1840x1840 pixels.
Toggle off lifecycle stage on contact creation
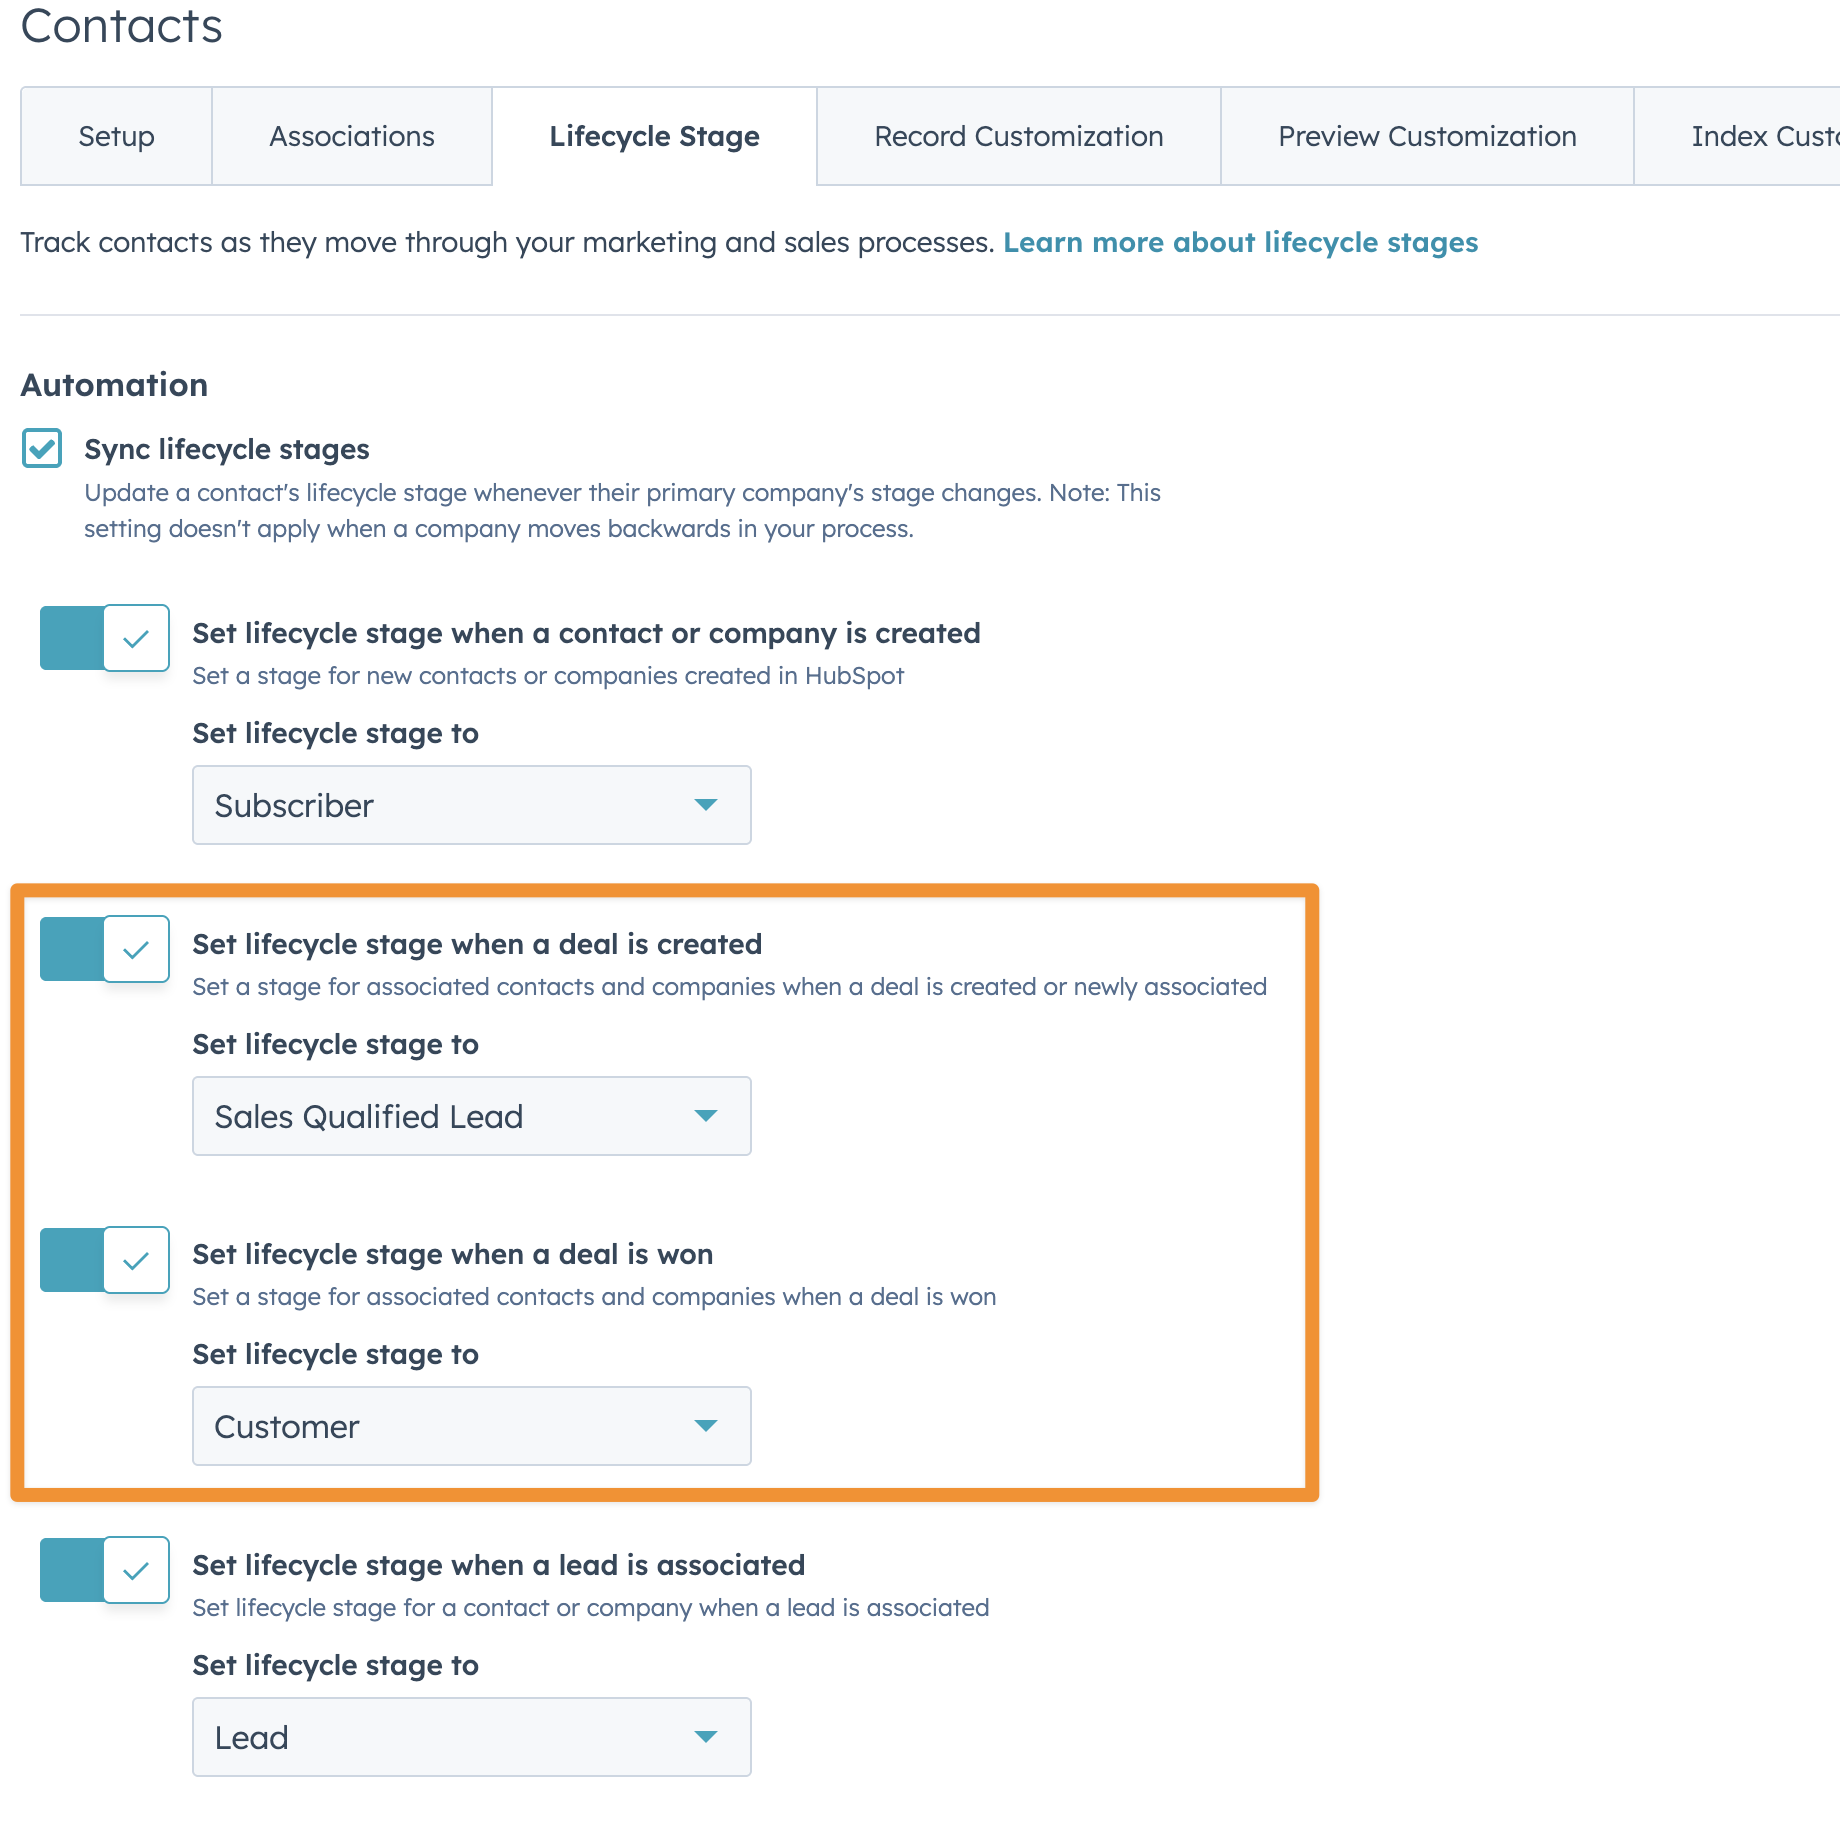[x=104, y=638]
